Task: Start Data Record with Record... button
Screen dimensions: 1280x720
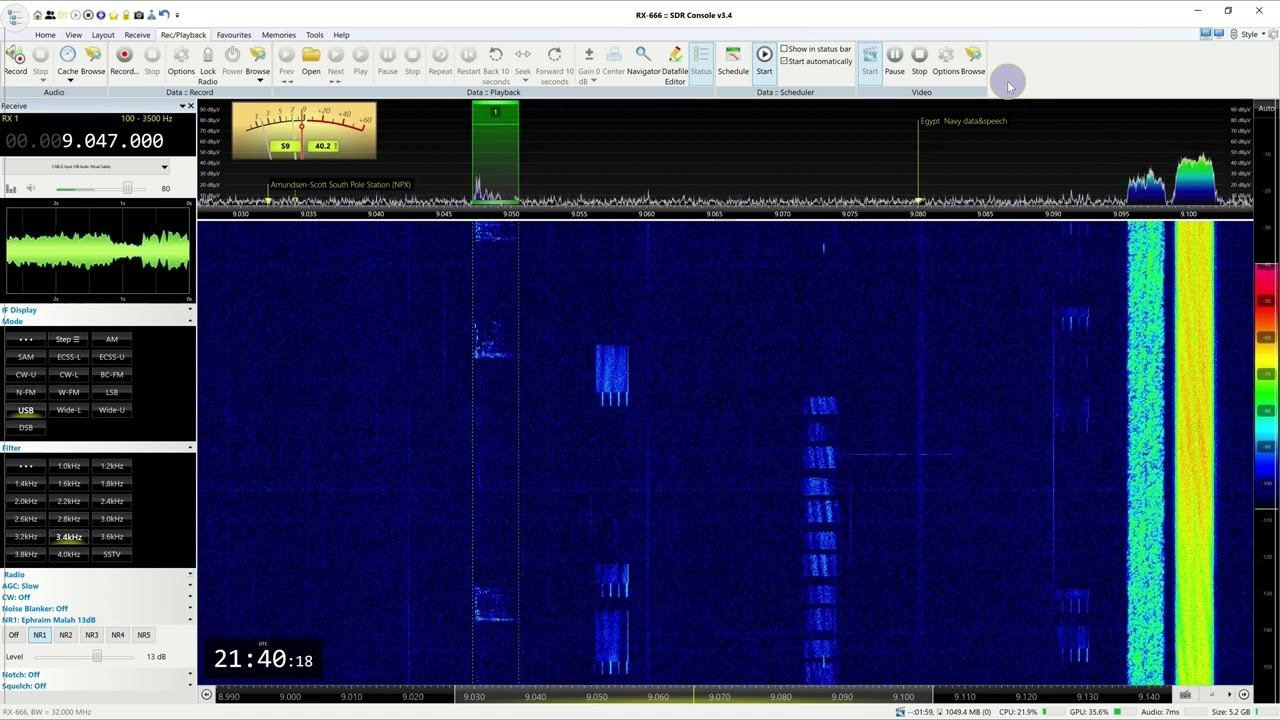Action: [124, 60]
